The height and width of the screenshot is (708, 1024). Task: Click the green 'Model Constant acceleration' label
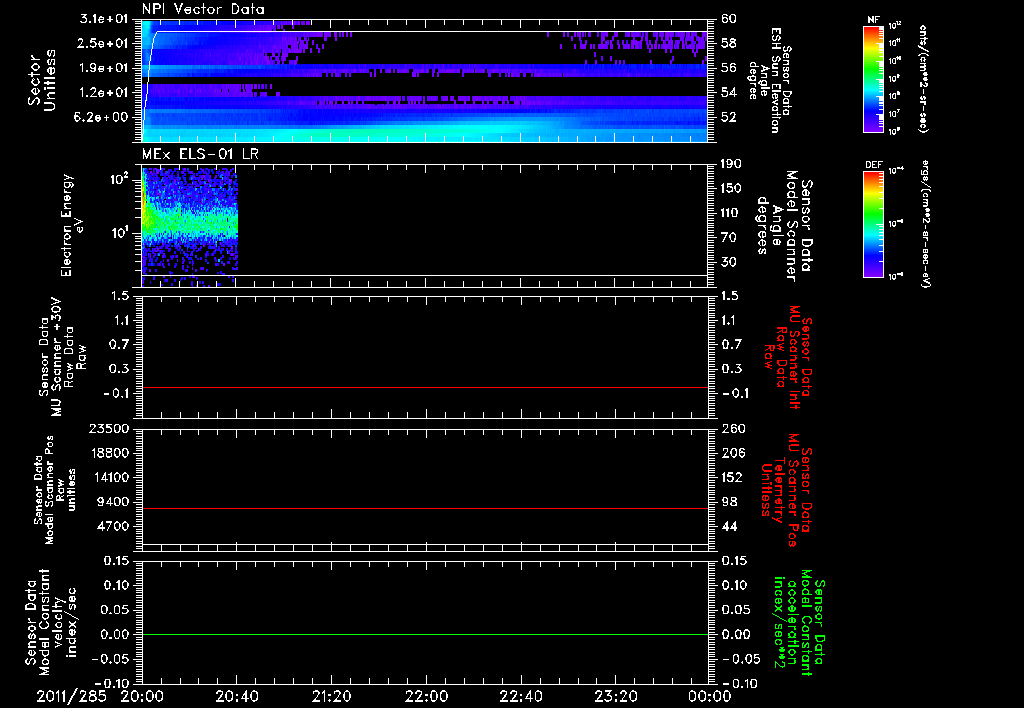(799, 622)
